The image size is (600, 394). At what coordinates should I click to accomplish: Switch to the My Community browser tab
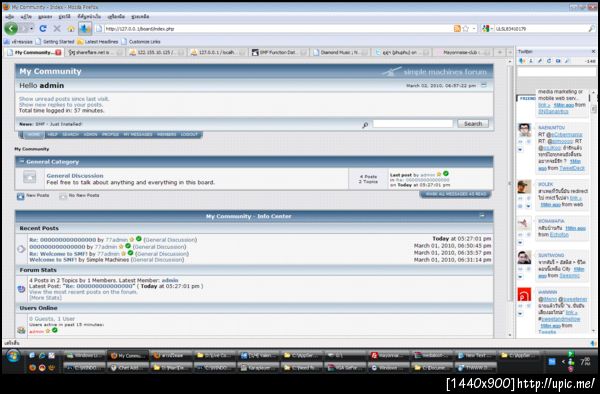34,52
